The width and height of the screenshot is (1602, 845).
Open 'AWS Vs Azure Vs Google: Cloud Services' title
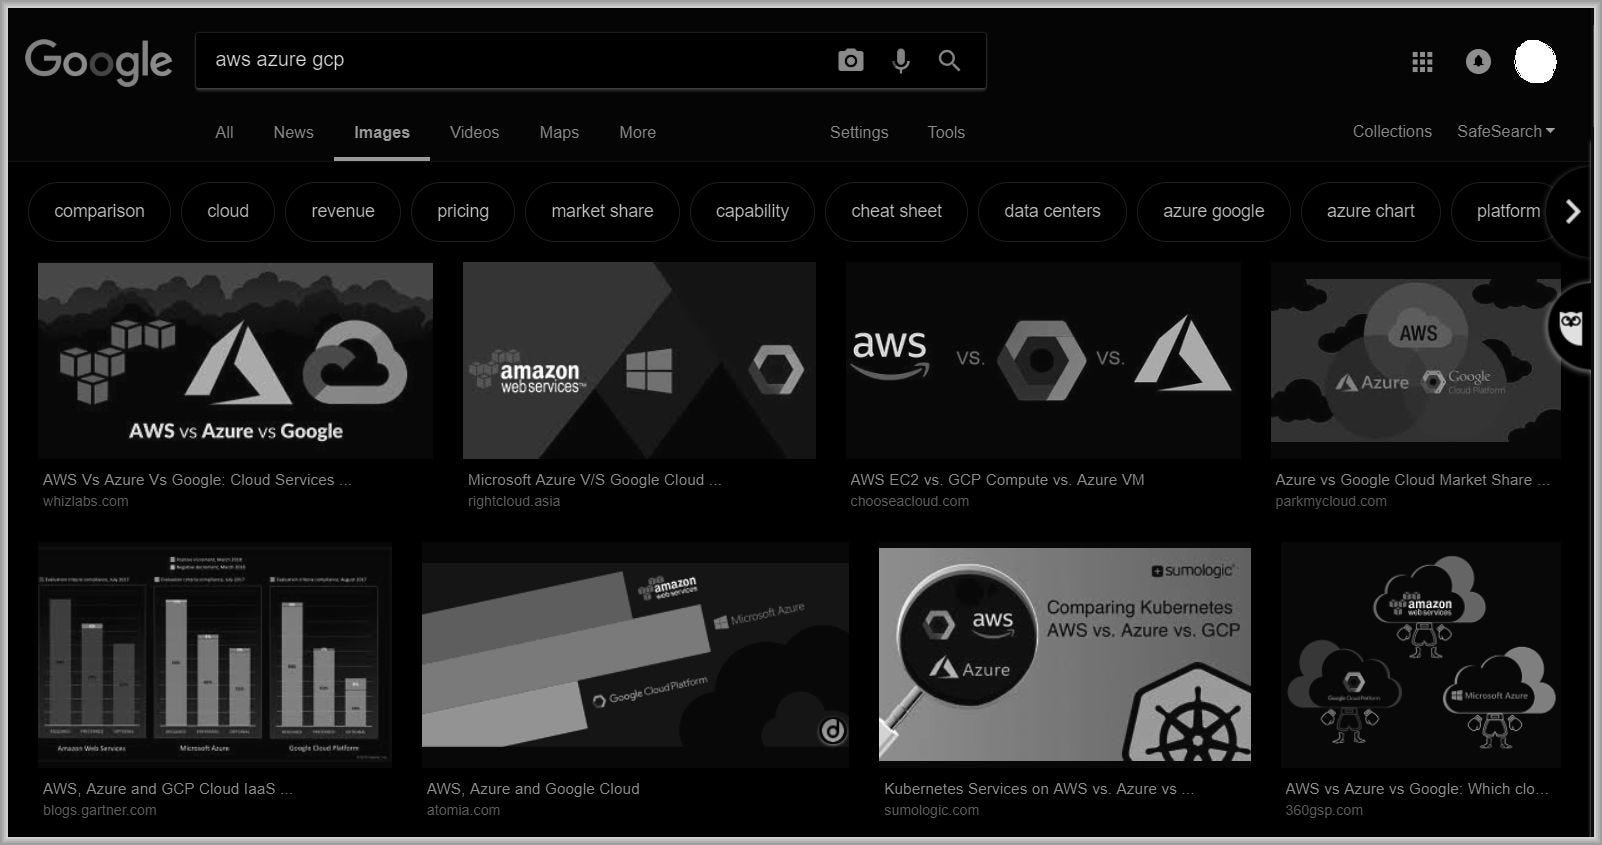[197, 480]
